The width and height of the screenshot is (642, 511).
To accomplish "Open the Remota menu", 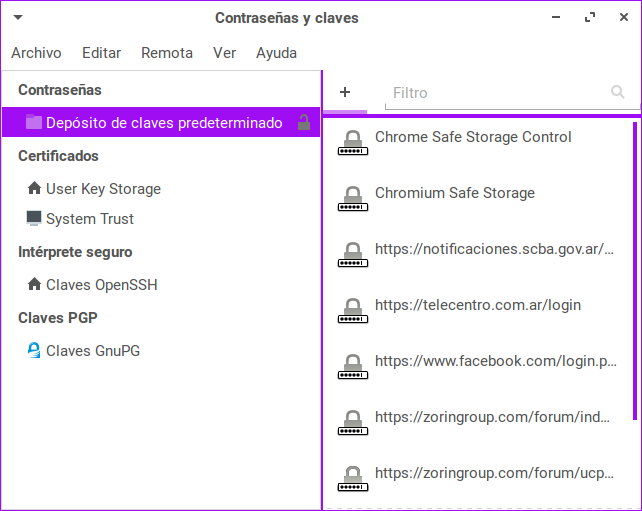I will 167,53.
